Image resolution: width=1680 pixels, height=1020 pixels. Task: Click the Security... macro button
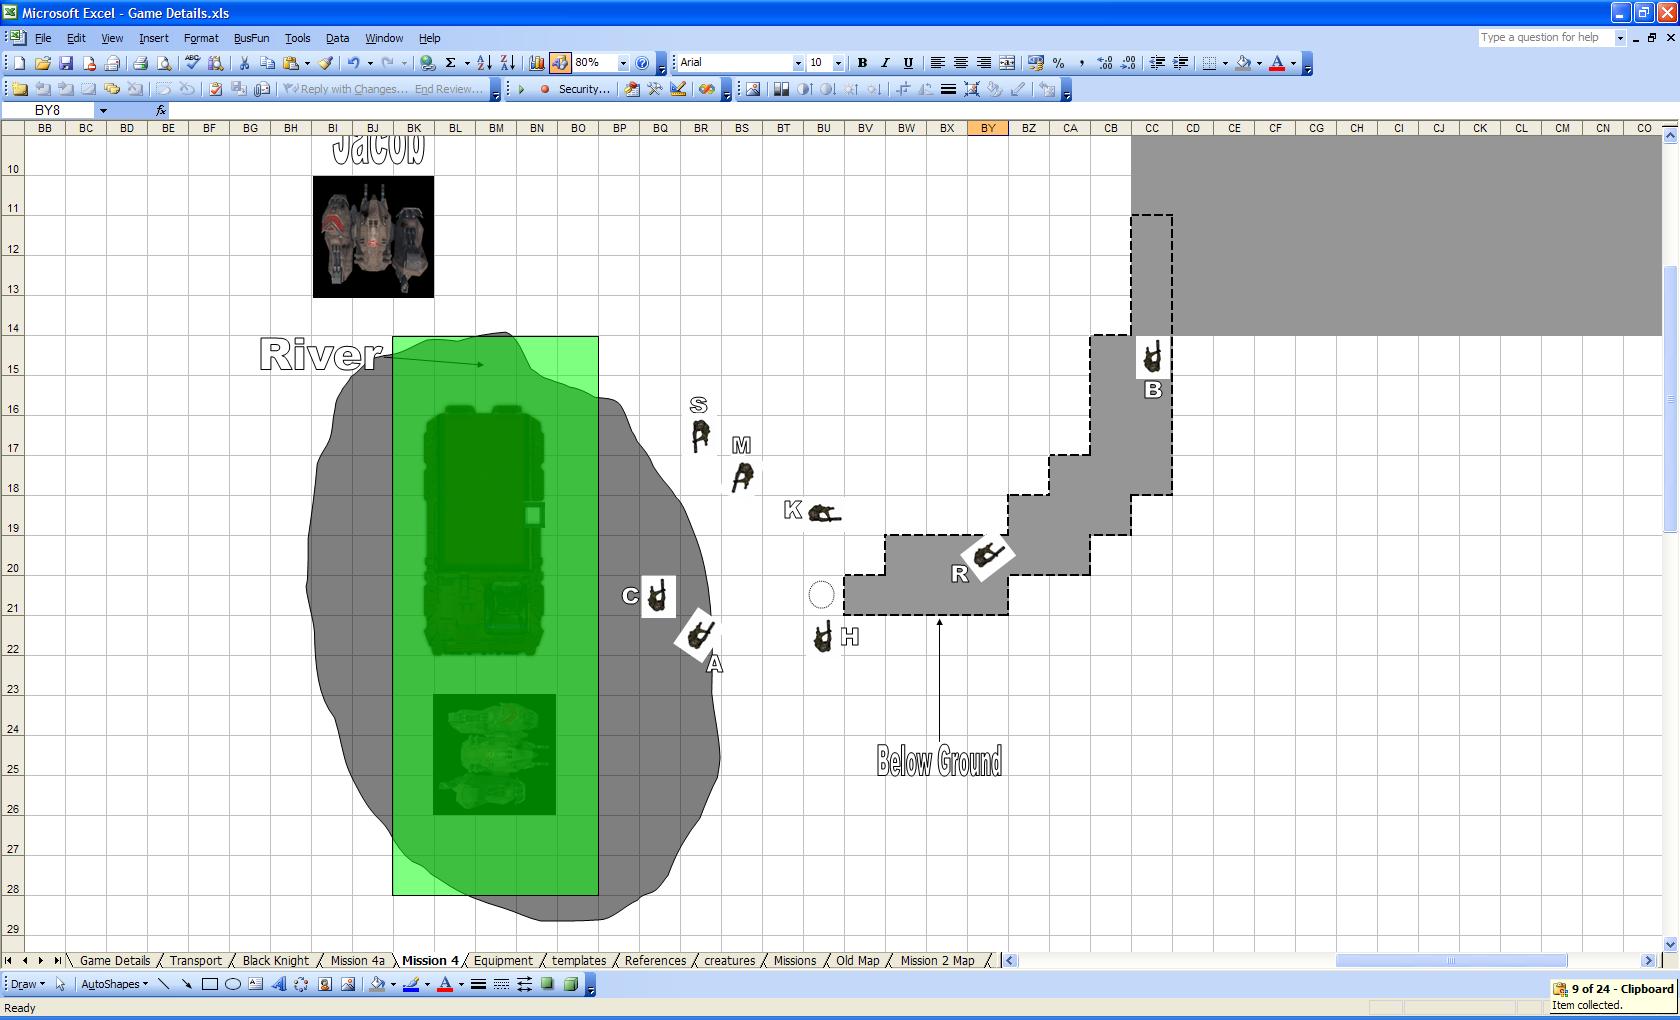pos(584,89)
